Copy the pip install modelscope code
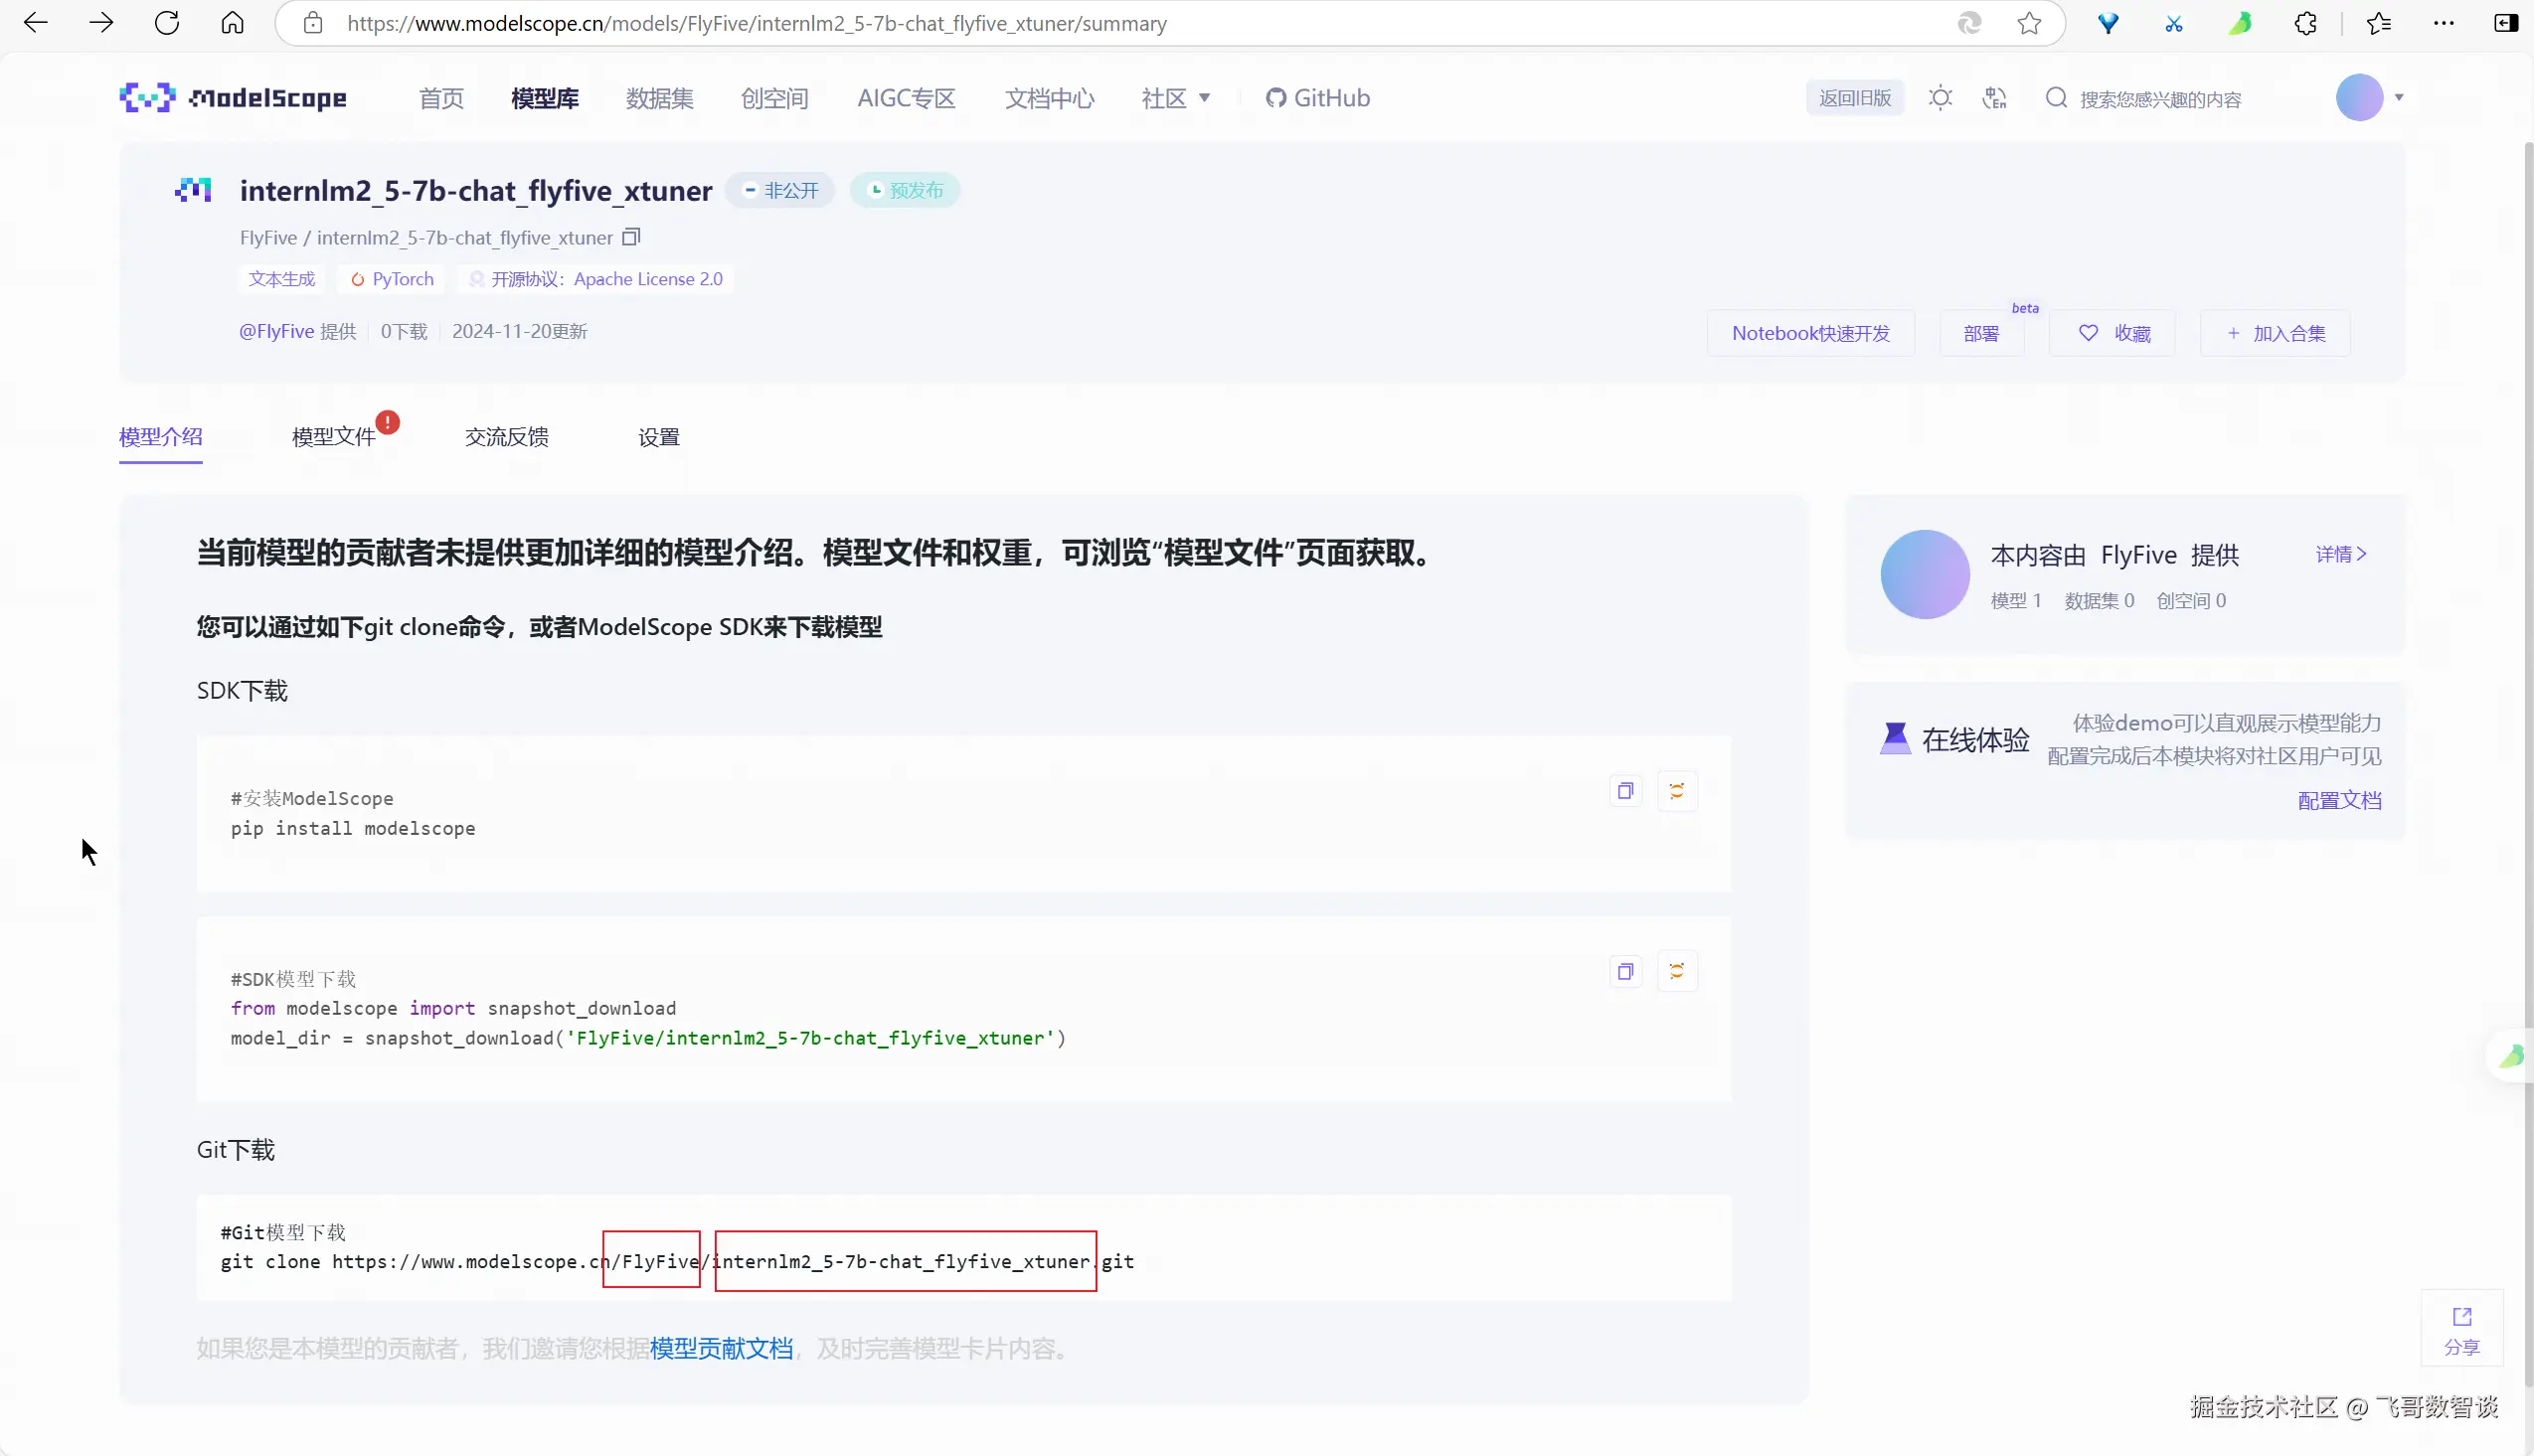The width and height of the screenshot is (2534, 1456). (1625, 791)
